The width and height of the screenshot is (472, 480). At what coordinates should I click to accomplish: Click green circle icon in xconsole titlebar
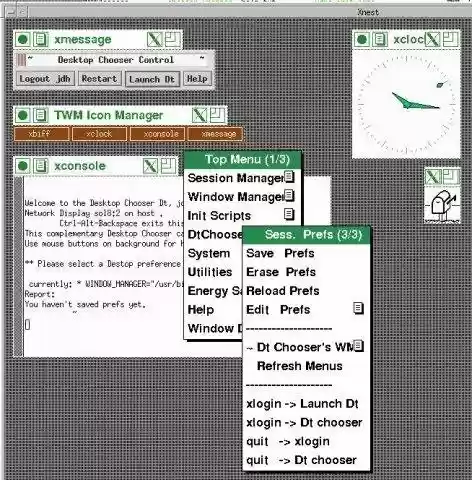pos(23,166)
